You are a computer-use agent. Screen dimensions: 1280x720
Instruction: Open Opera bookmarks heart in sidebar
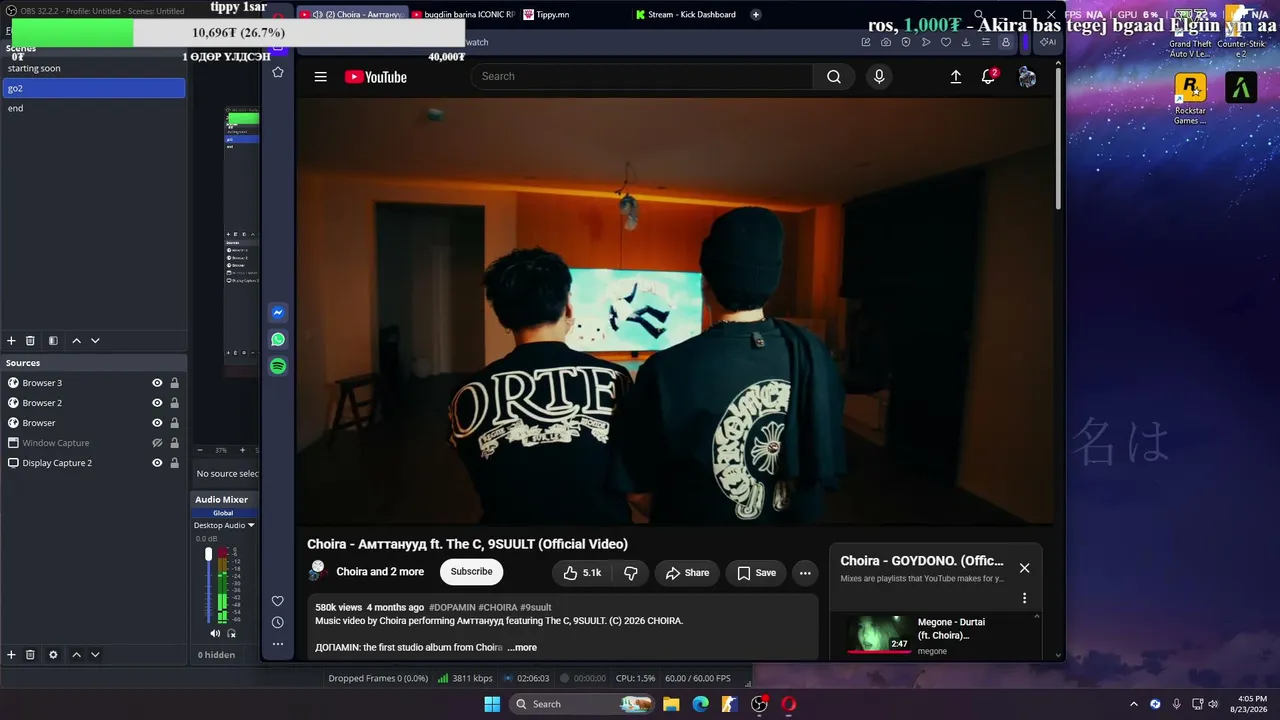(x=278, y=601)
